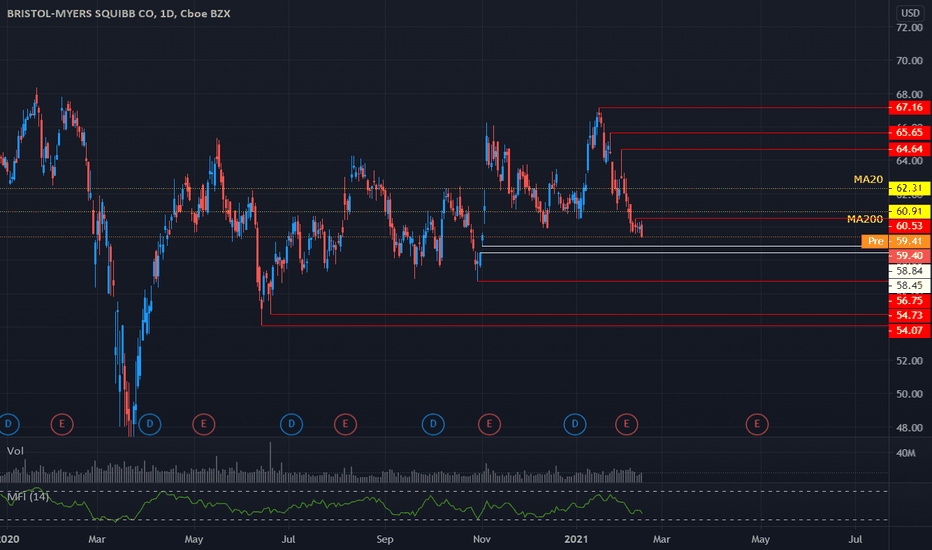Screen dimensions: 932x550
Task: Select the 65.65 red price label
Action: 909,133
